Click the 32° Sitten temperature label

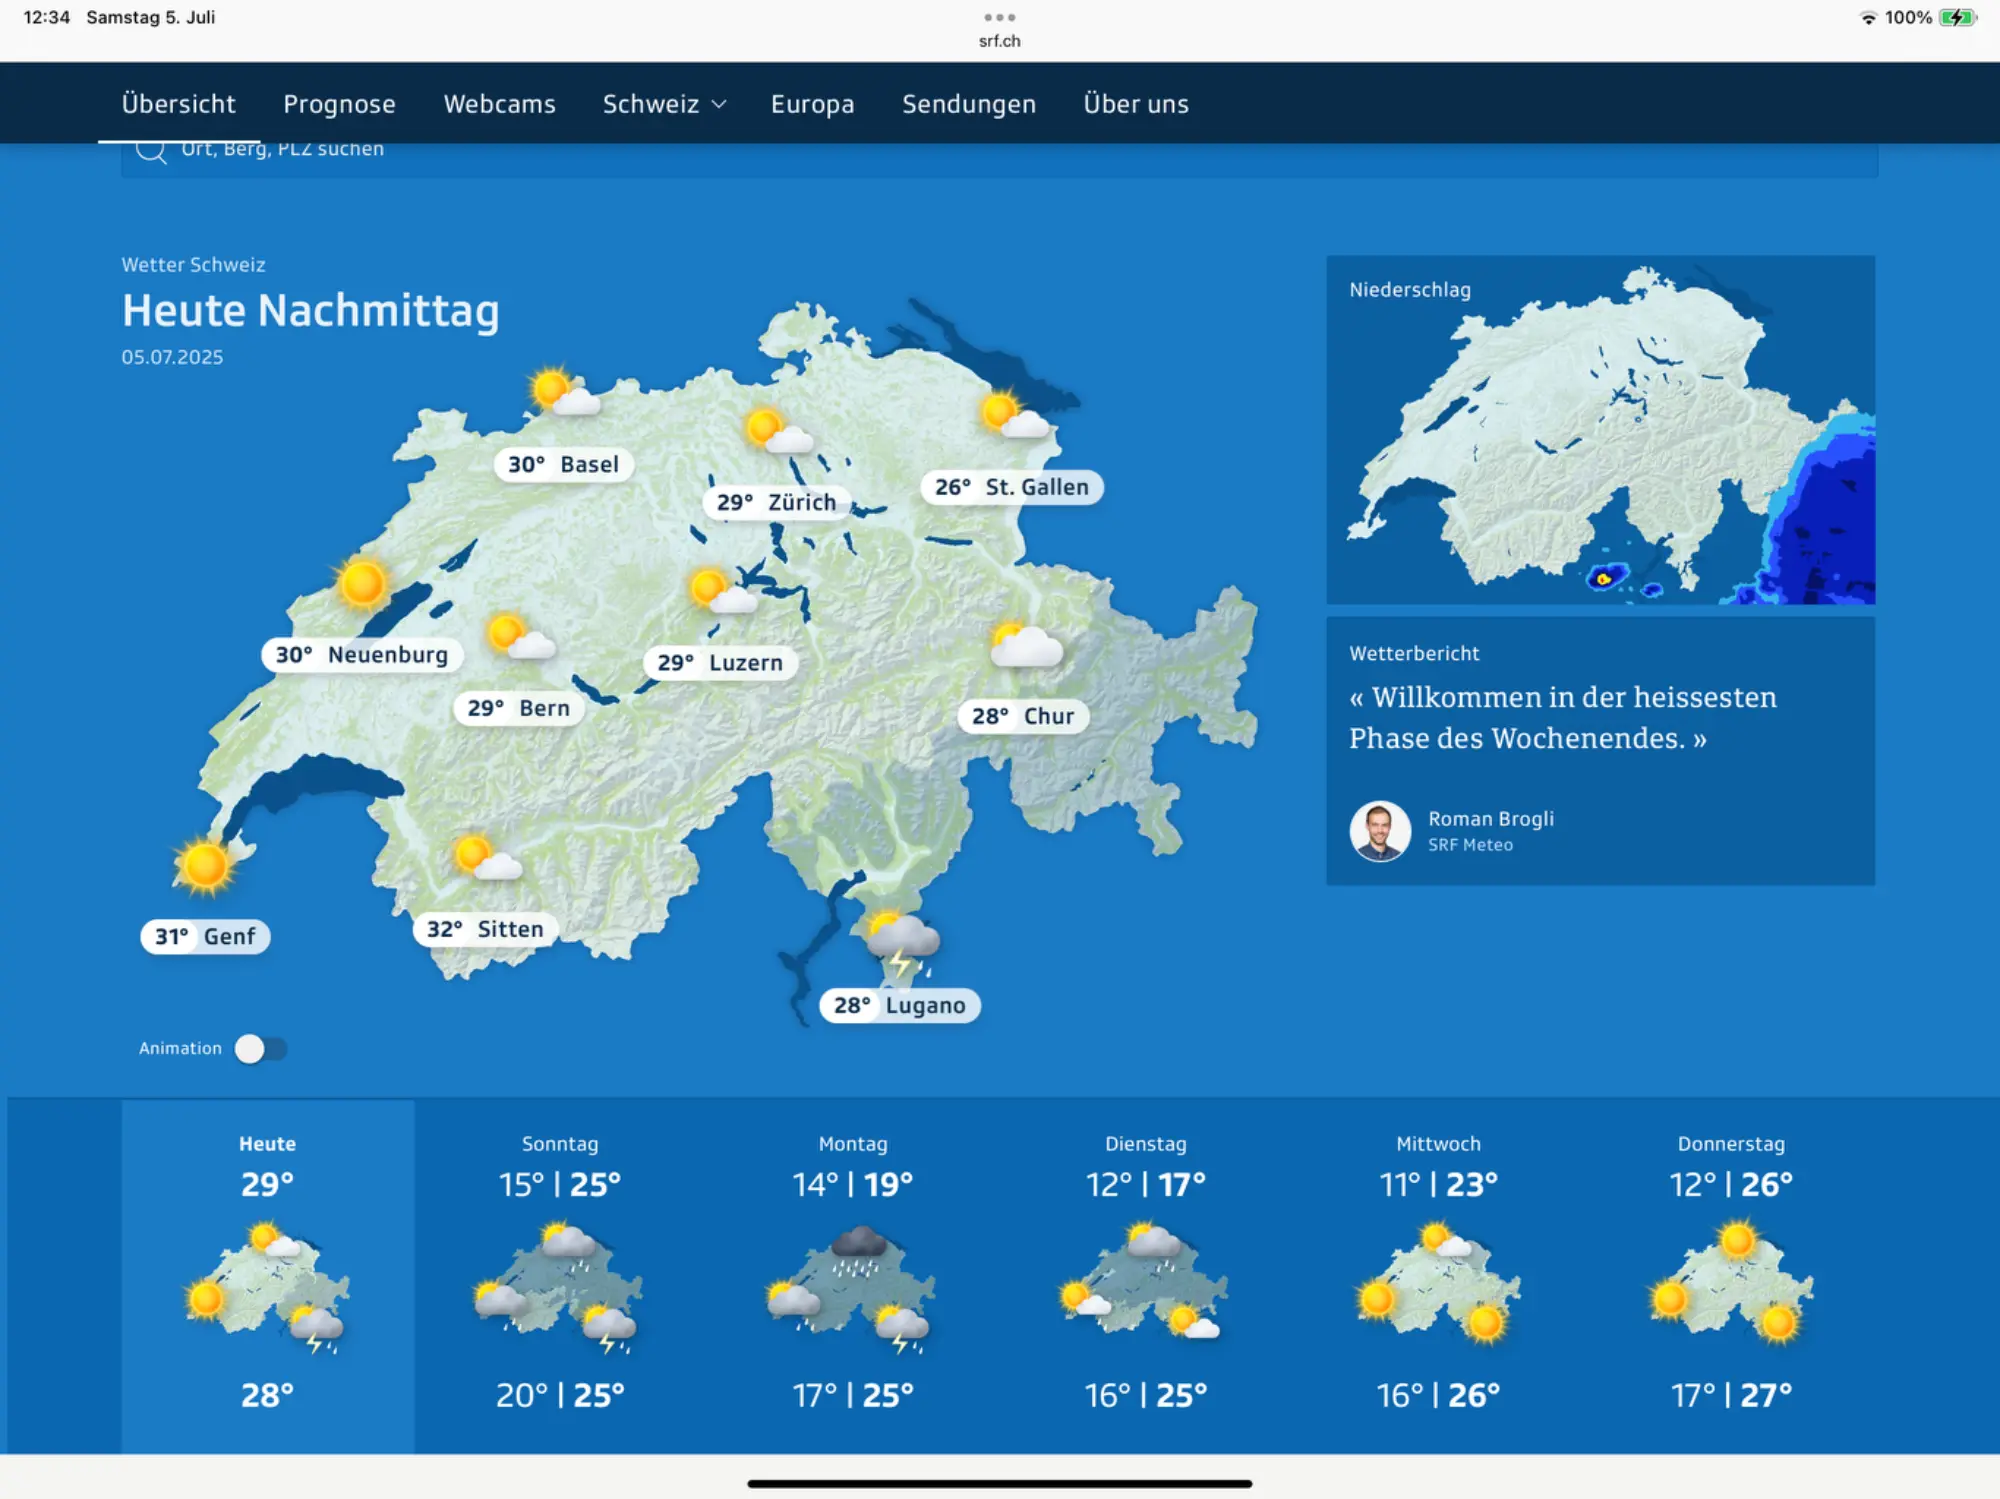click(x=485, y=929)
